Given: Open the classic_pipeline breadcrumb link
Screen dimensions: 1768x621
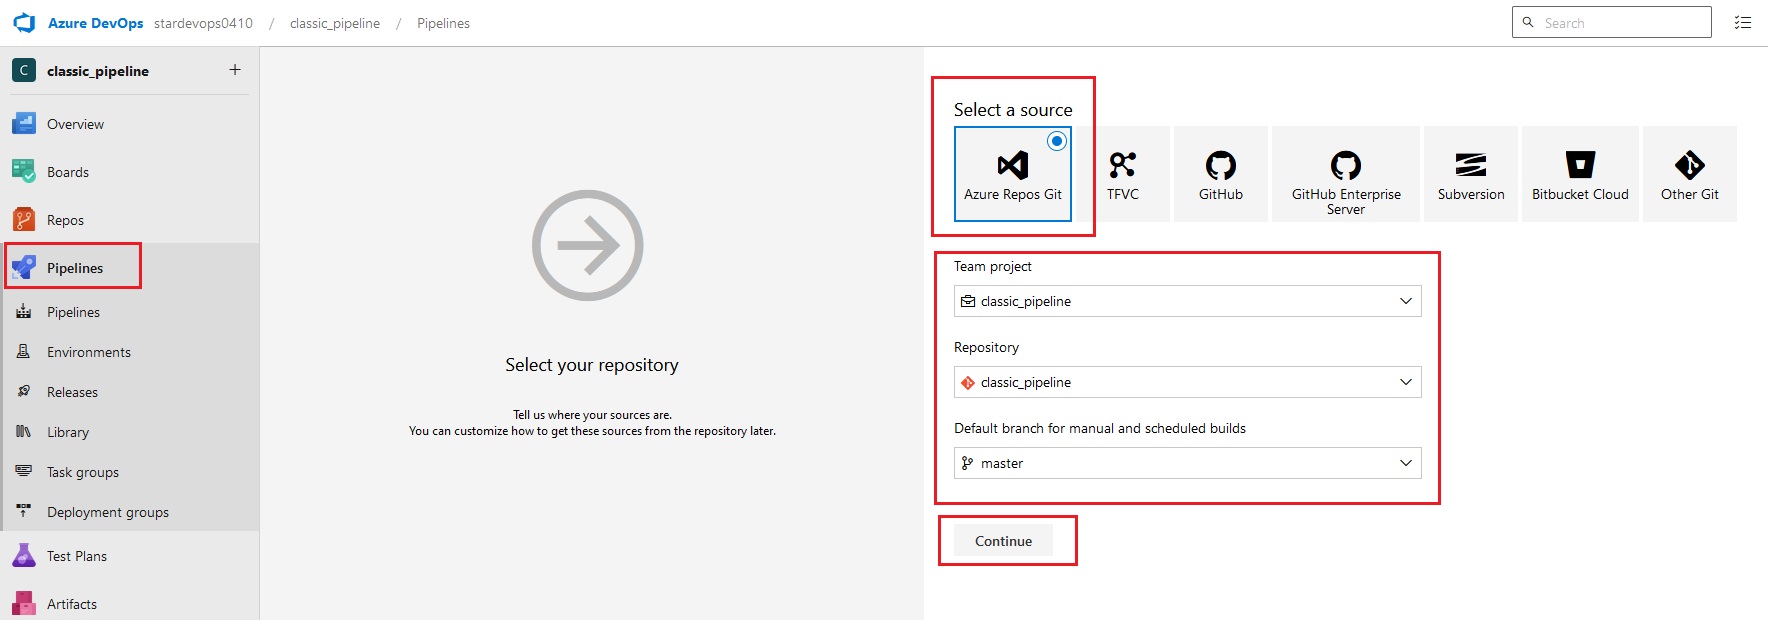Looking at the screenshot, I should pyautogui.click(x=335, y=23).
